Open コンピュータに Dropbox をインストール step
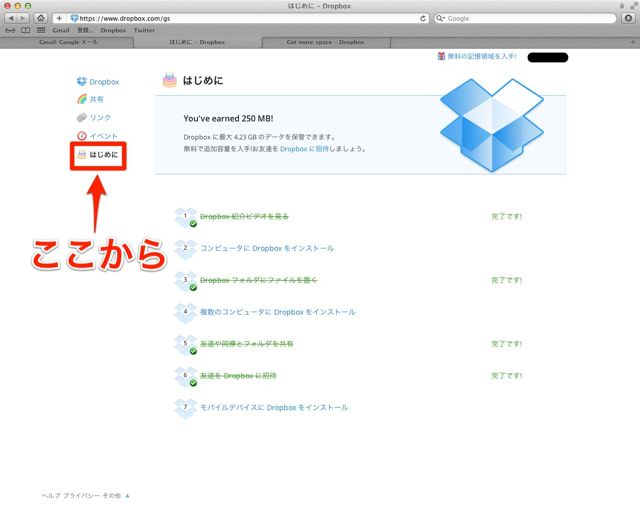 tap(267, 249)
